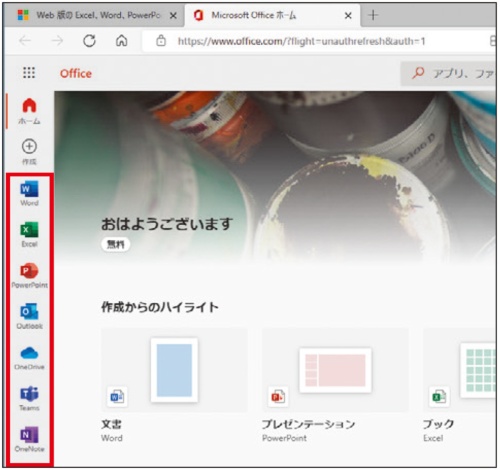The height and width of the screenshot is (470, 500).
Task: Launch PowerPoint from the sidebar
Action: [29, 276]
